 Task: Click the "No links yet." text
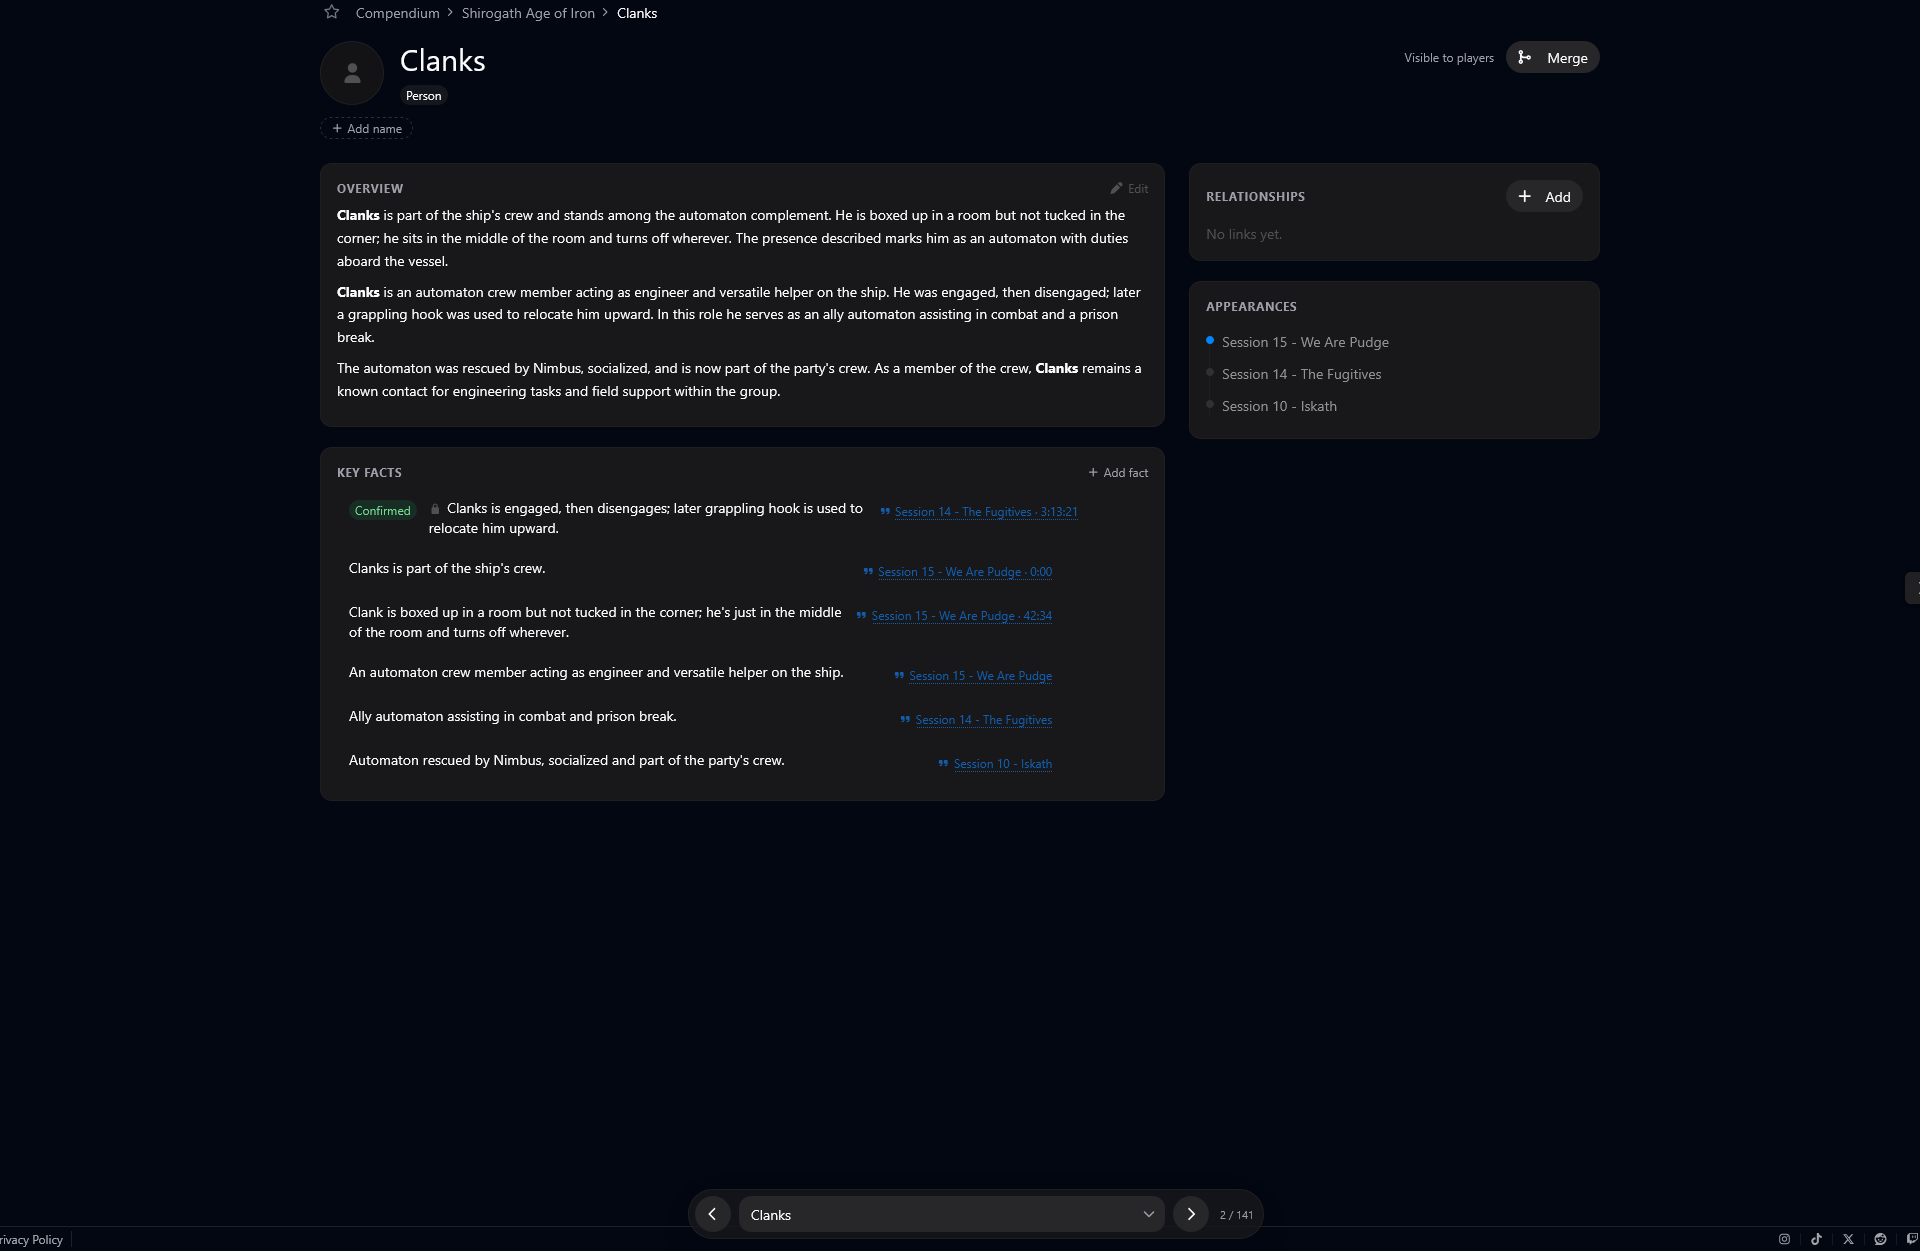coord(1244,234)
